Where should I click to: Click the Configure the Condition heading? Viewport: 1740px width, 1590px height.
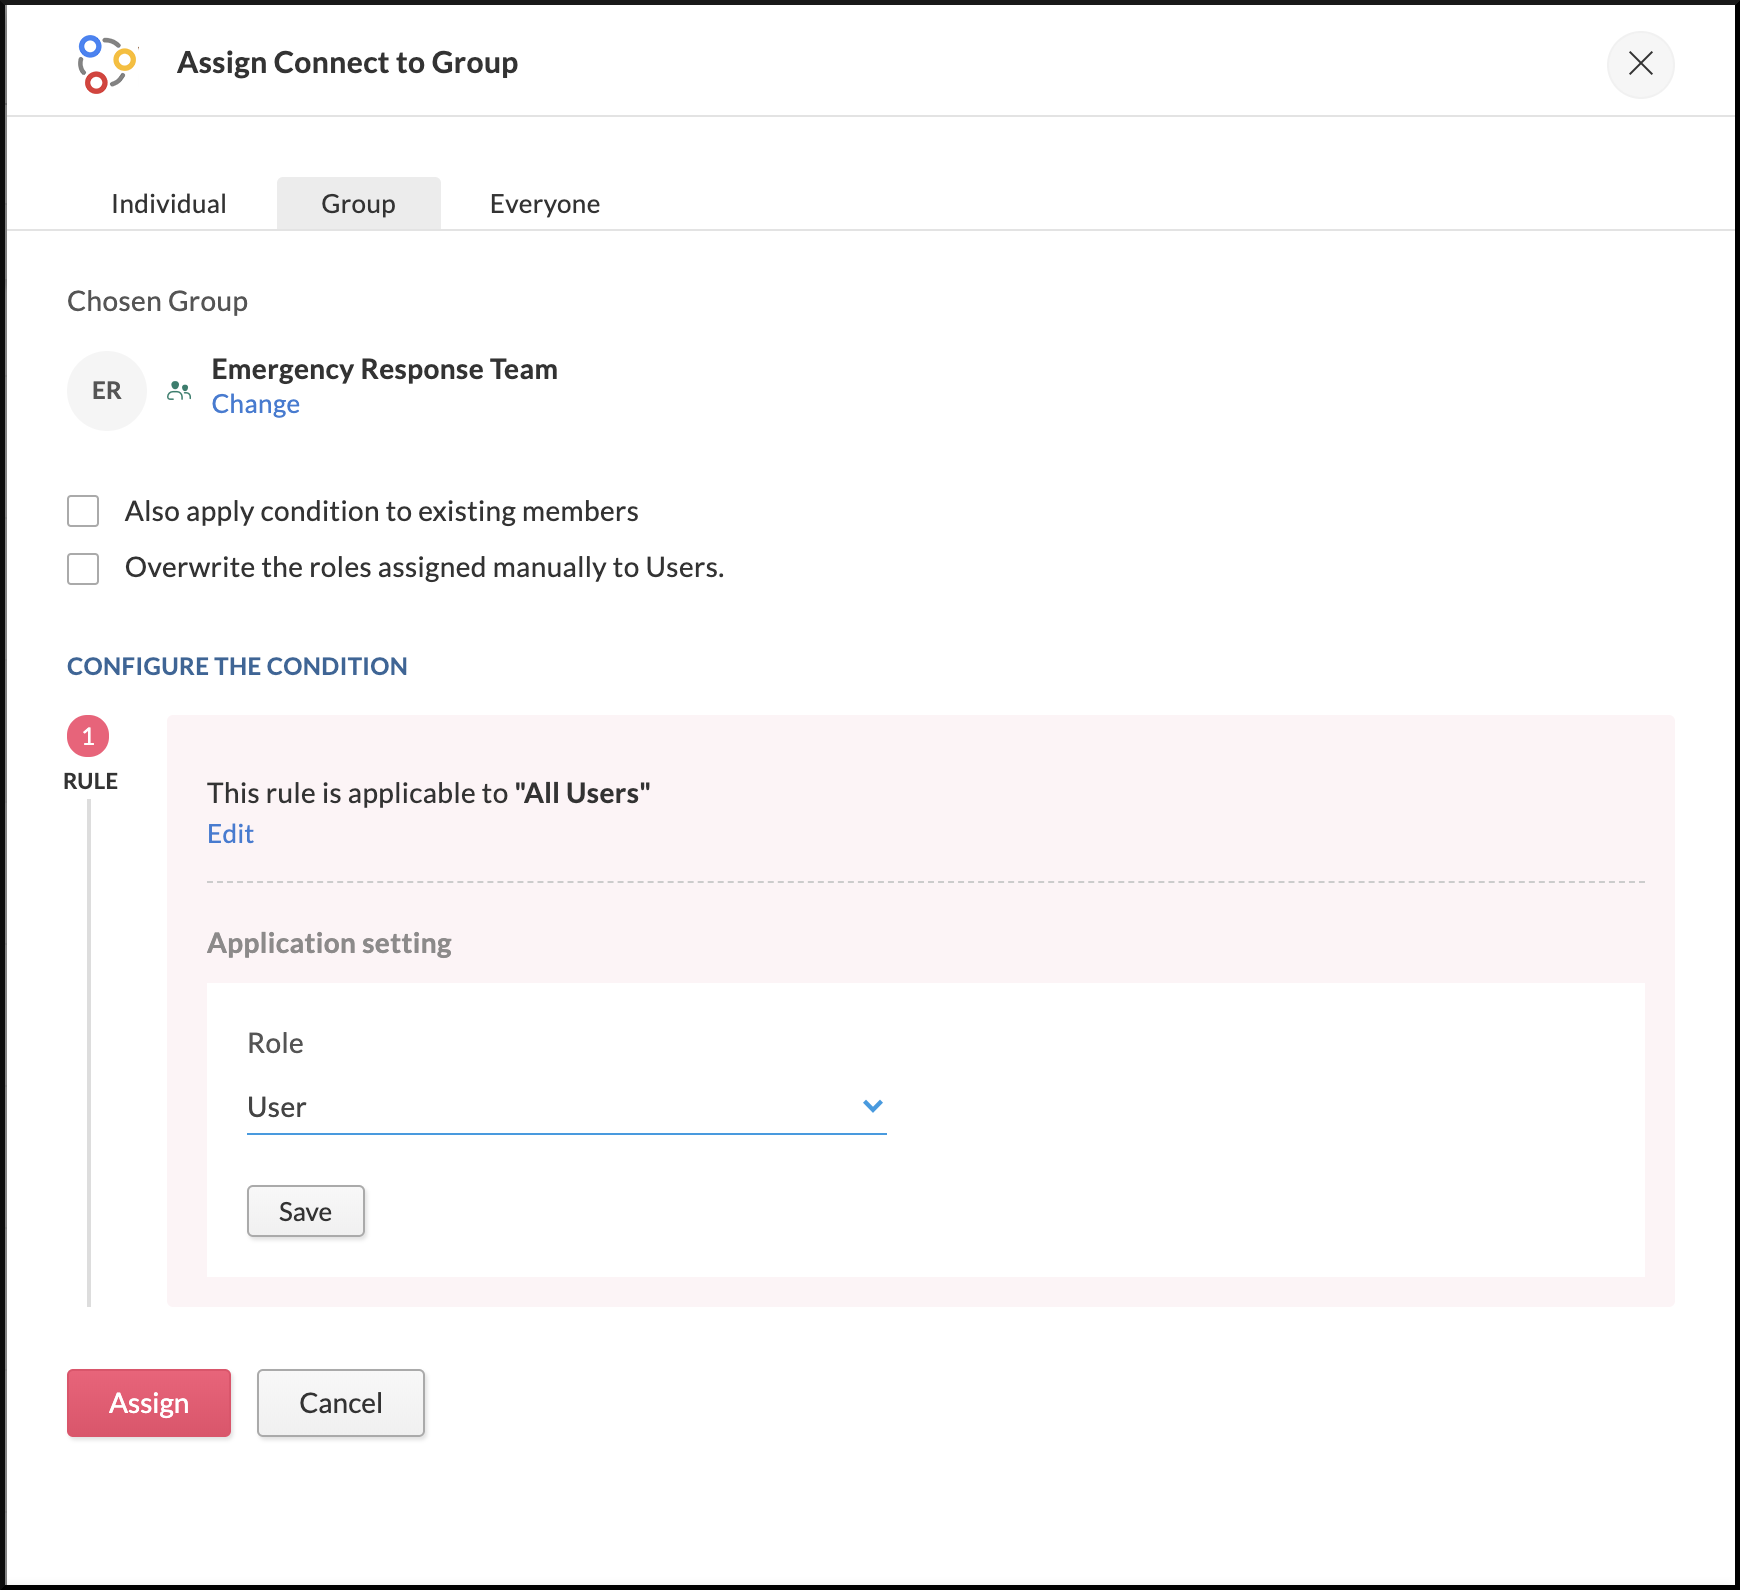click(237, 666)
